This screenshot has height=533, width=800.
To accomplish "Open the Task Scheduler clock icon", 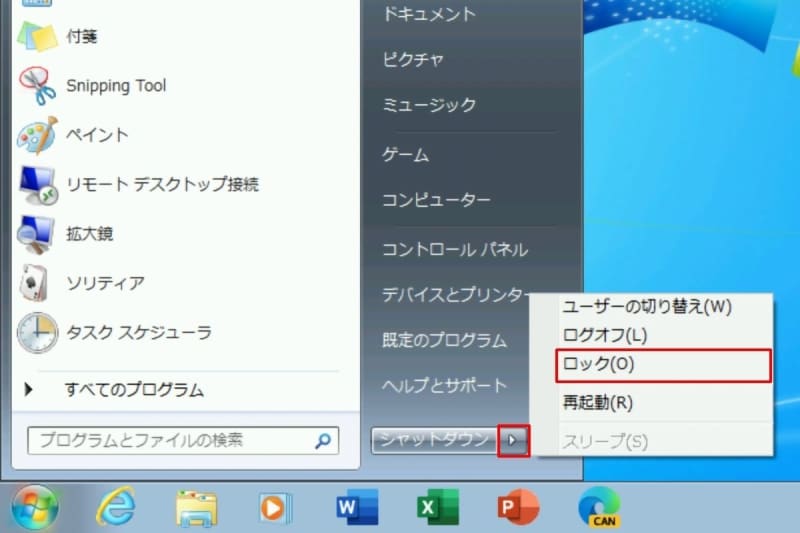I will [37, 333].
